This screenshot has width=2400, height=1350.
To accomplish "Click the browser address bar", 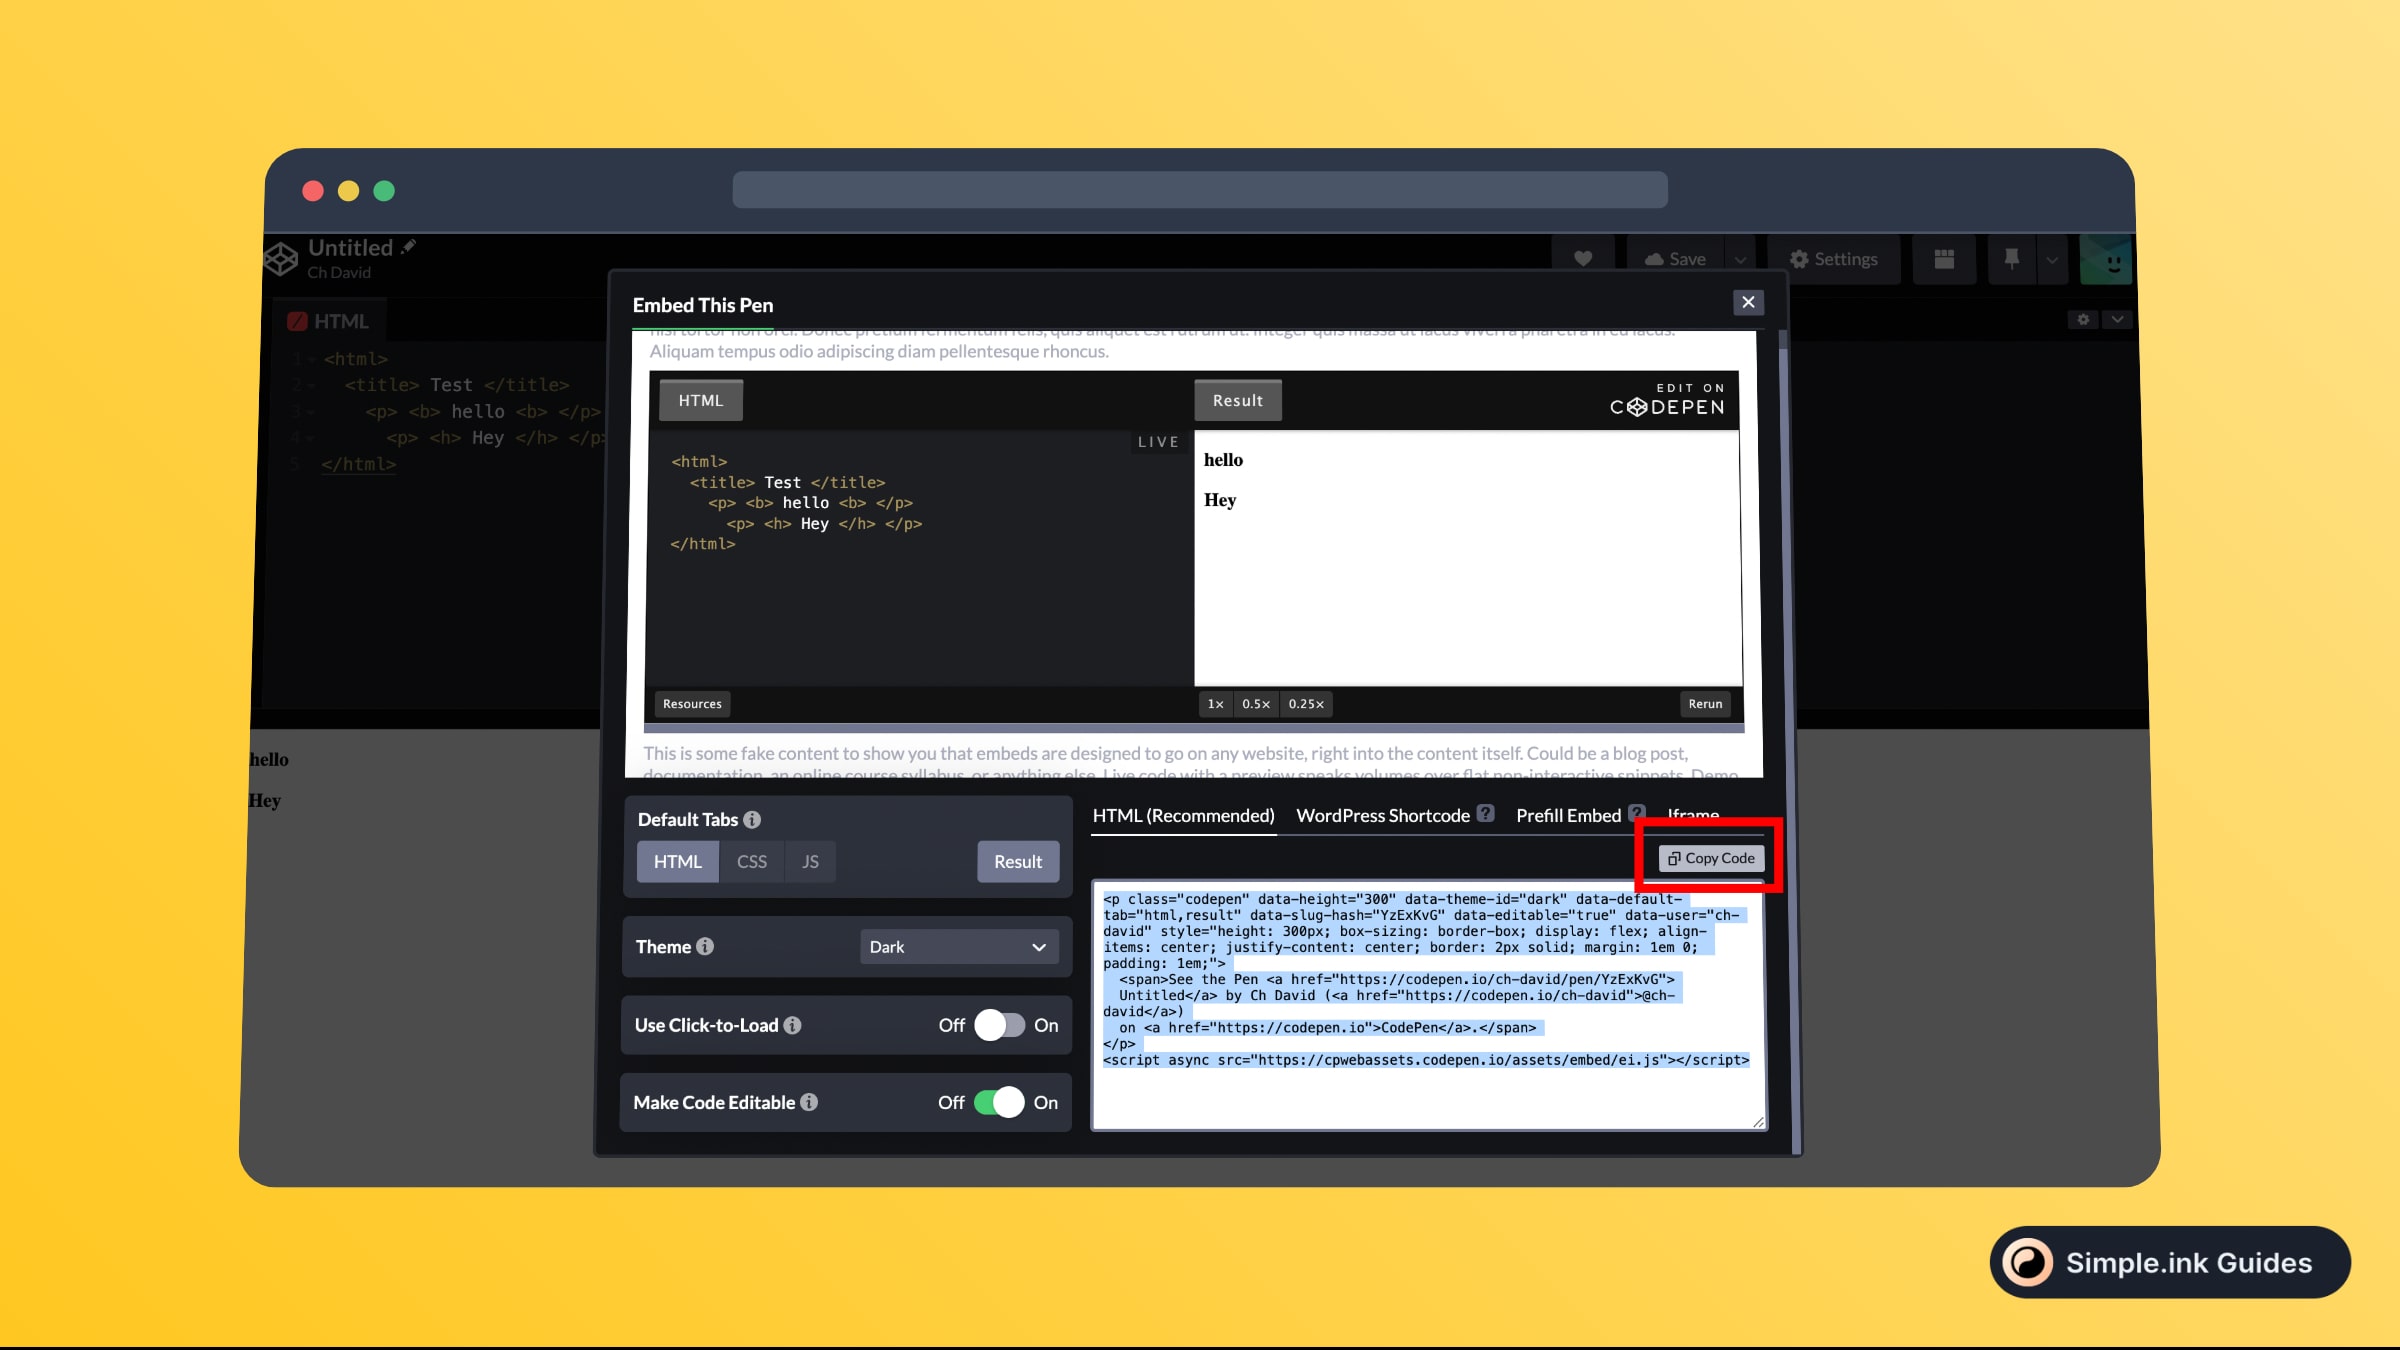I will (x=1199, y=189).
